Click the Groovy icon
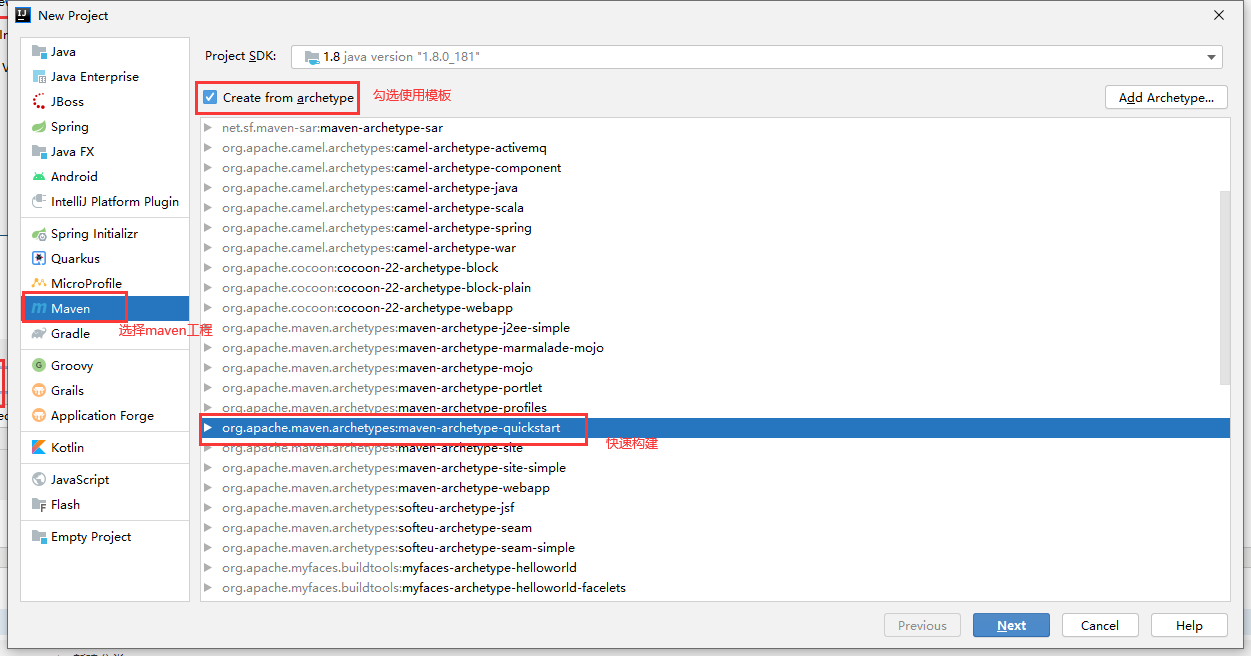1251x656 pixels. point(39,366)
